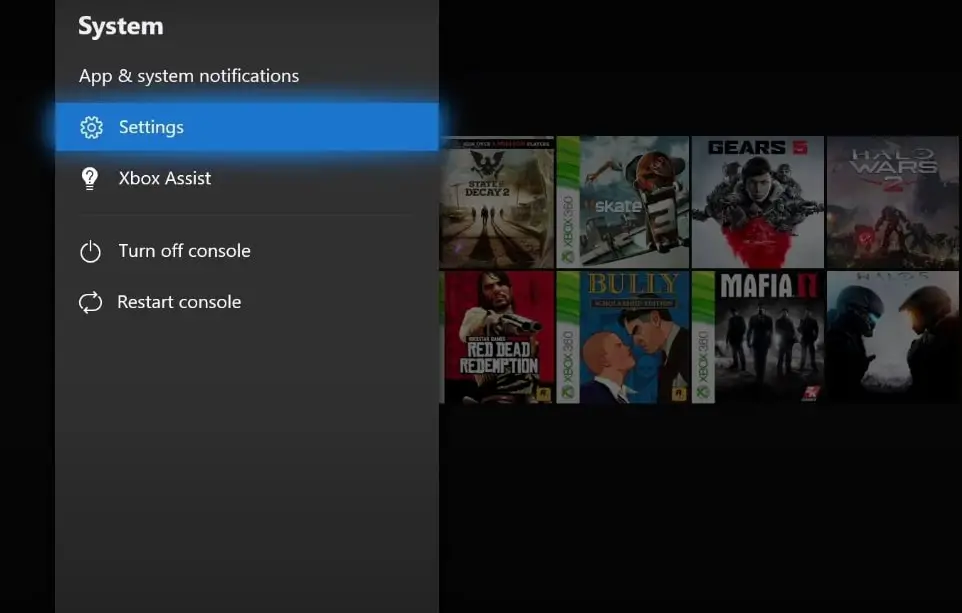Viewport: 962px width, 613px height.
Task: Select the Halo 5 Guardians tile
Action: pyautogui.click(x=893, y=337)
